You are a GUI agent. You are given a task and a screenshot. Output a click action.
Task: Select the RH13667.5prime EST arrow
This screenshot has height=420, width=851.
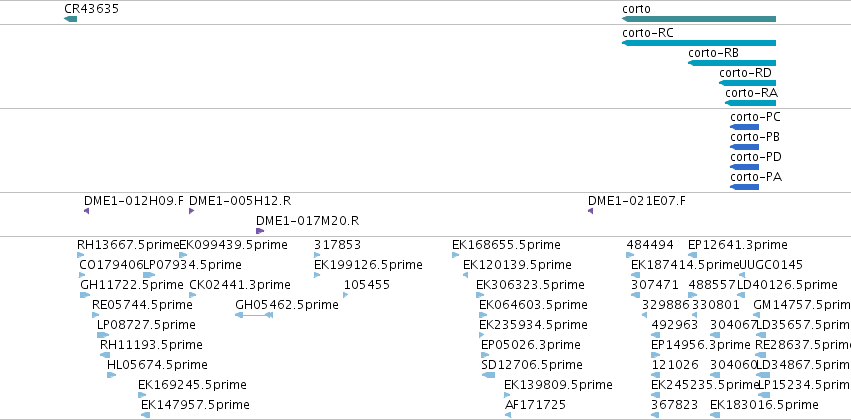point(81,255)
